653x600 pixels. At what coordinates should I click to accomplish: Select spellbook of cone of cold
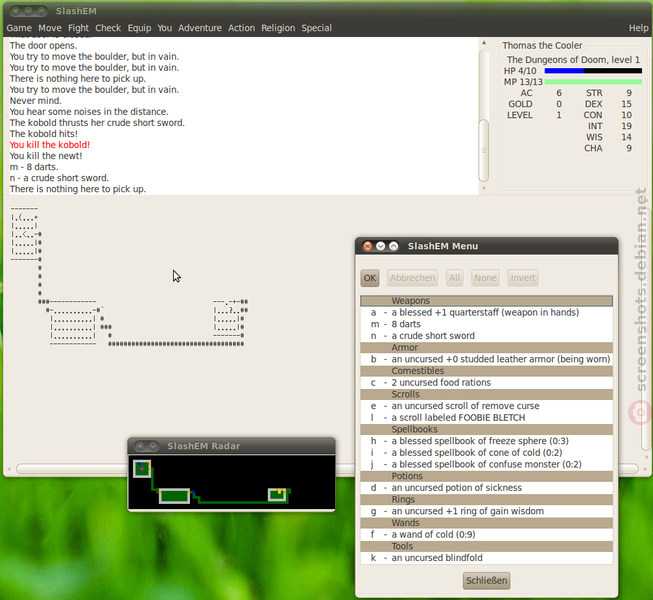(x=486, y=452)
